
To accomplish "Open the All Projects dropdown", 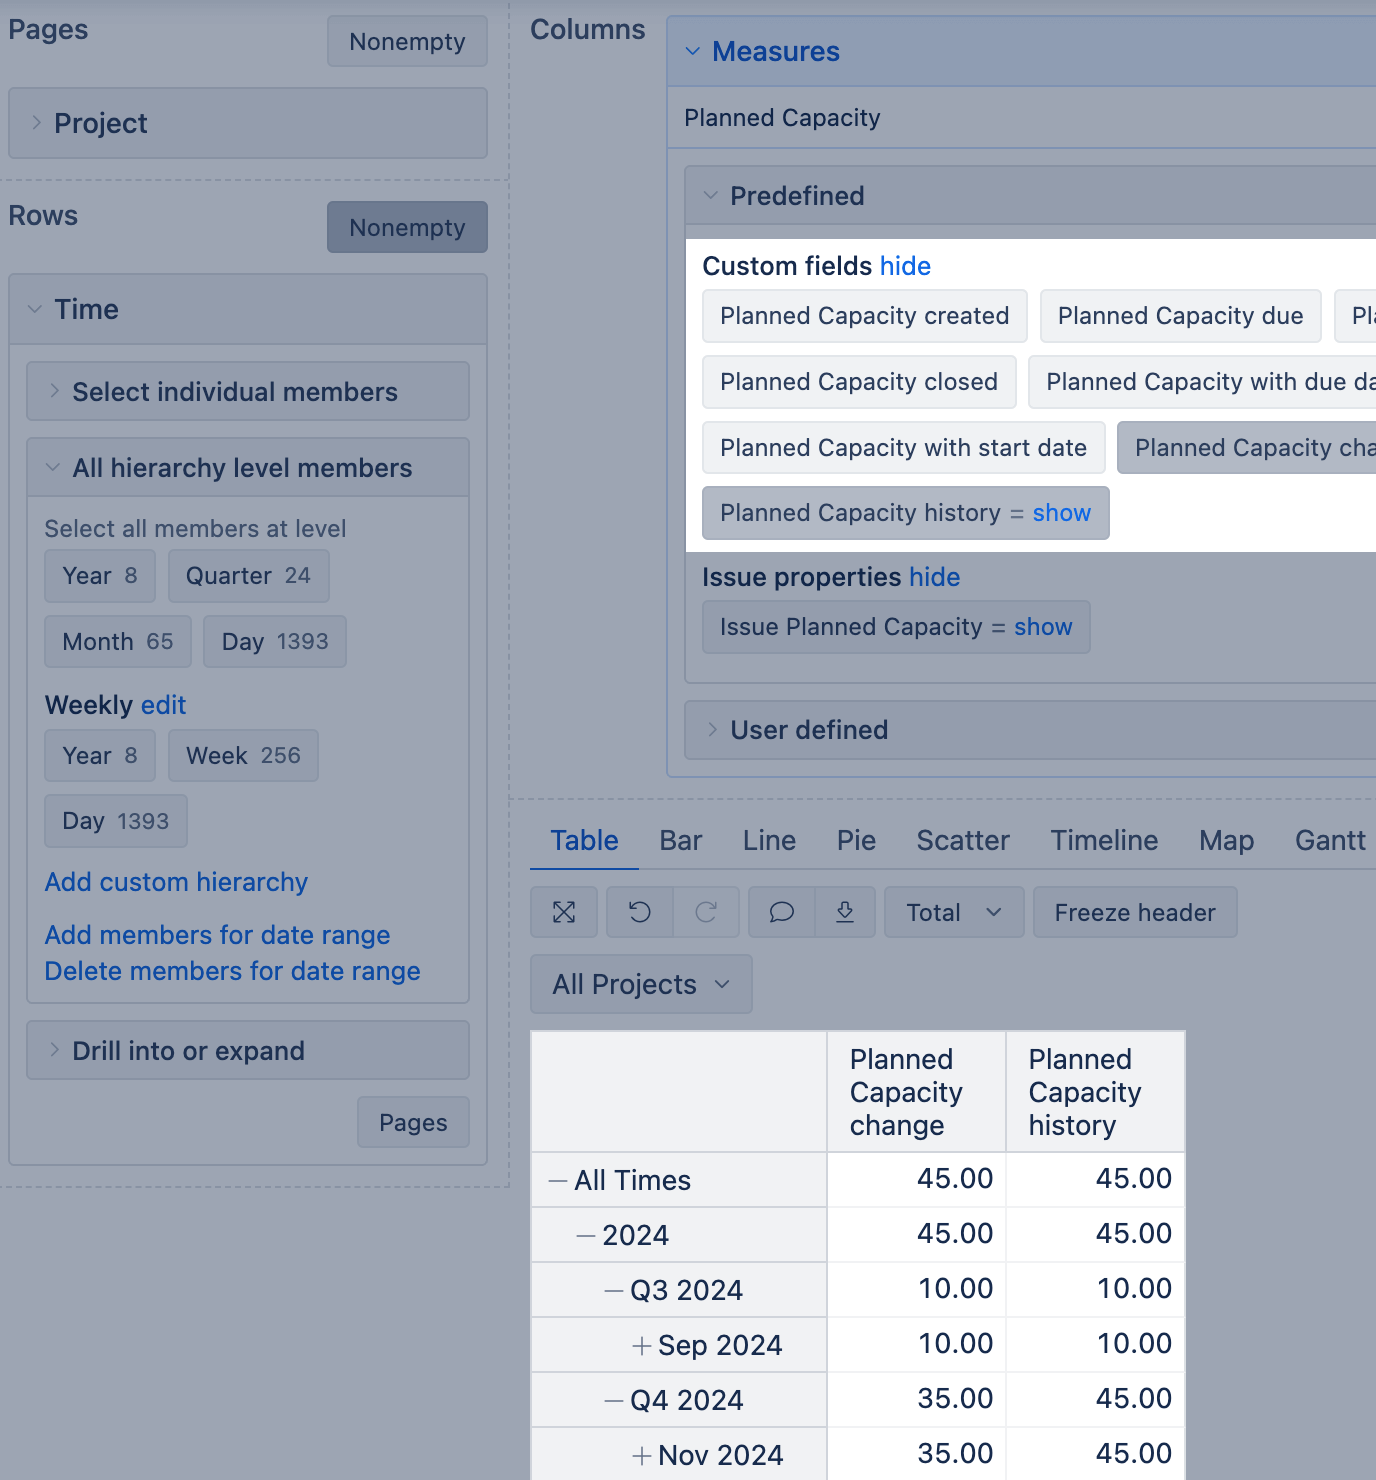I will [x=641, y=985].
